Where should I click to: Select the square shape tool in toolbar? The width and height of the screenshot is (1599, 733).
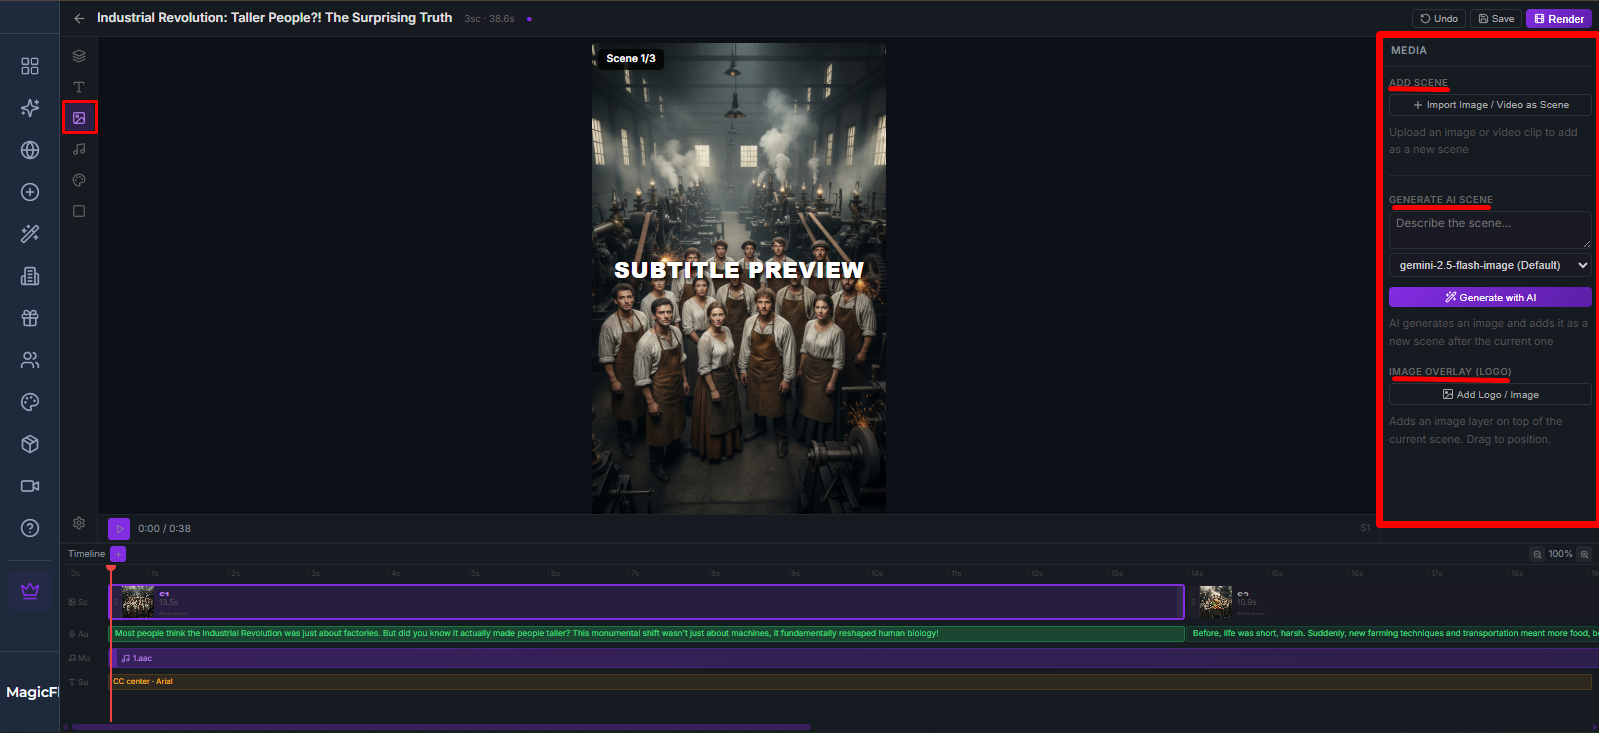coord(79,211)
